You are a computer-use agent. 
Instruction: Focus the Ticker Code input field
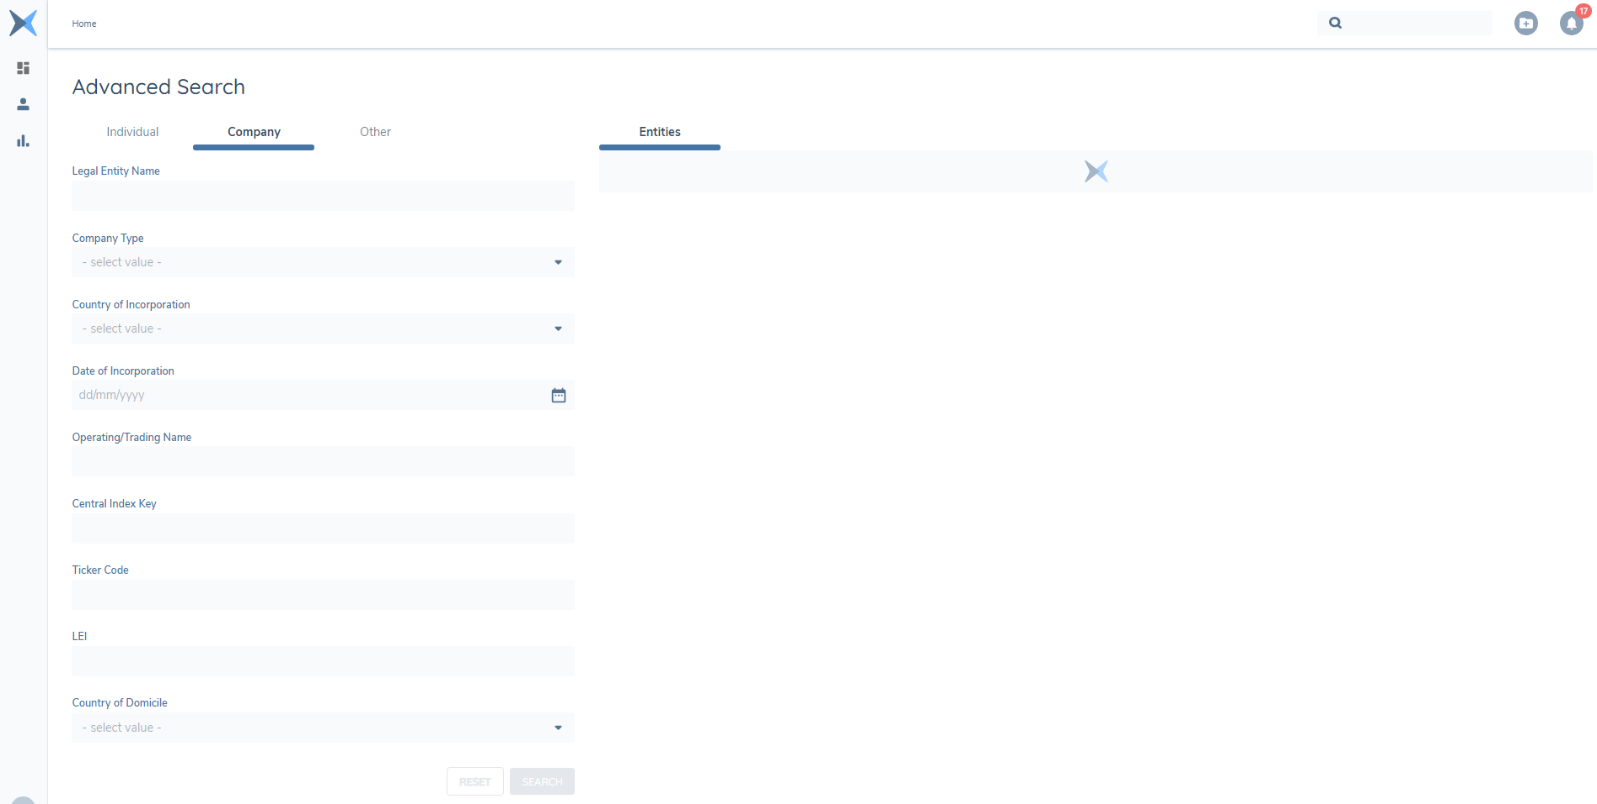[x=323, y=595]
